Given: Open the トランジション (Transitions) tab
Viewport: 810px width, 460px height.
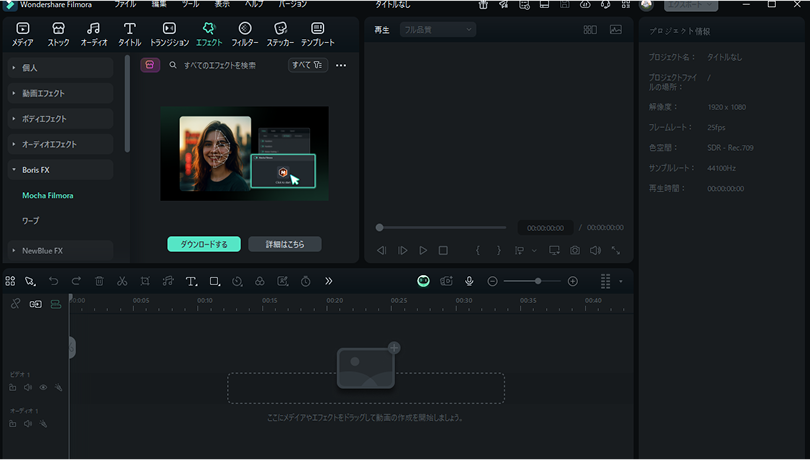Looking at the screenshot, I should (169, 34).
